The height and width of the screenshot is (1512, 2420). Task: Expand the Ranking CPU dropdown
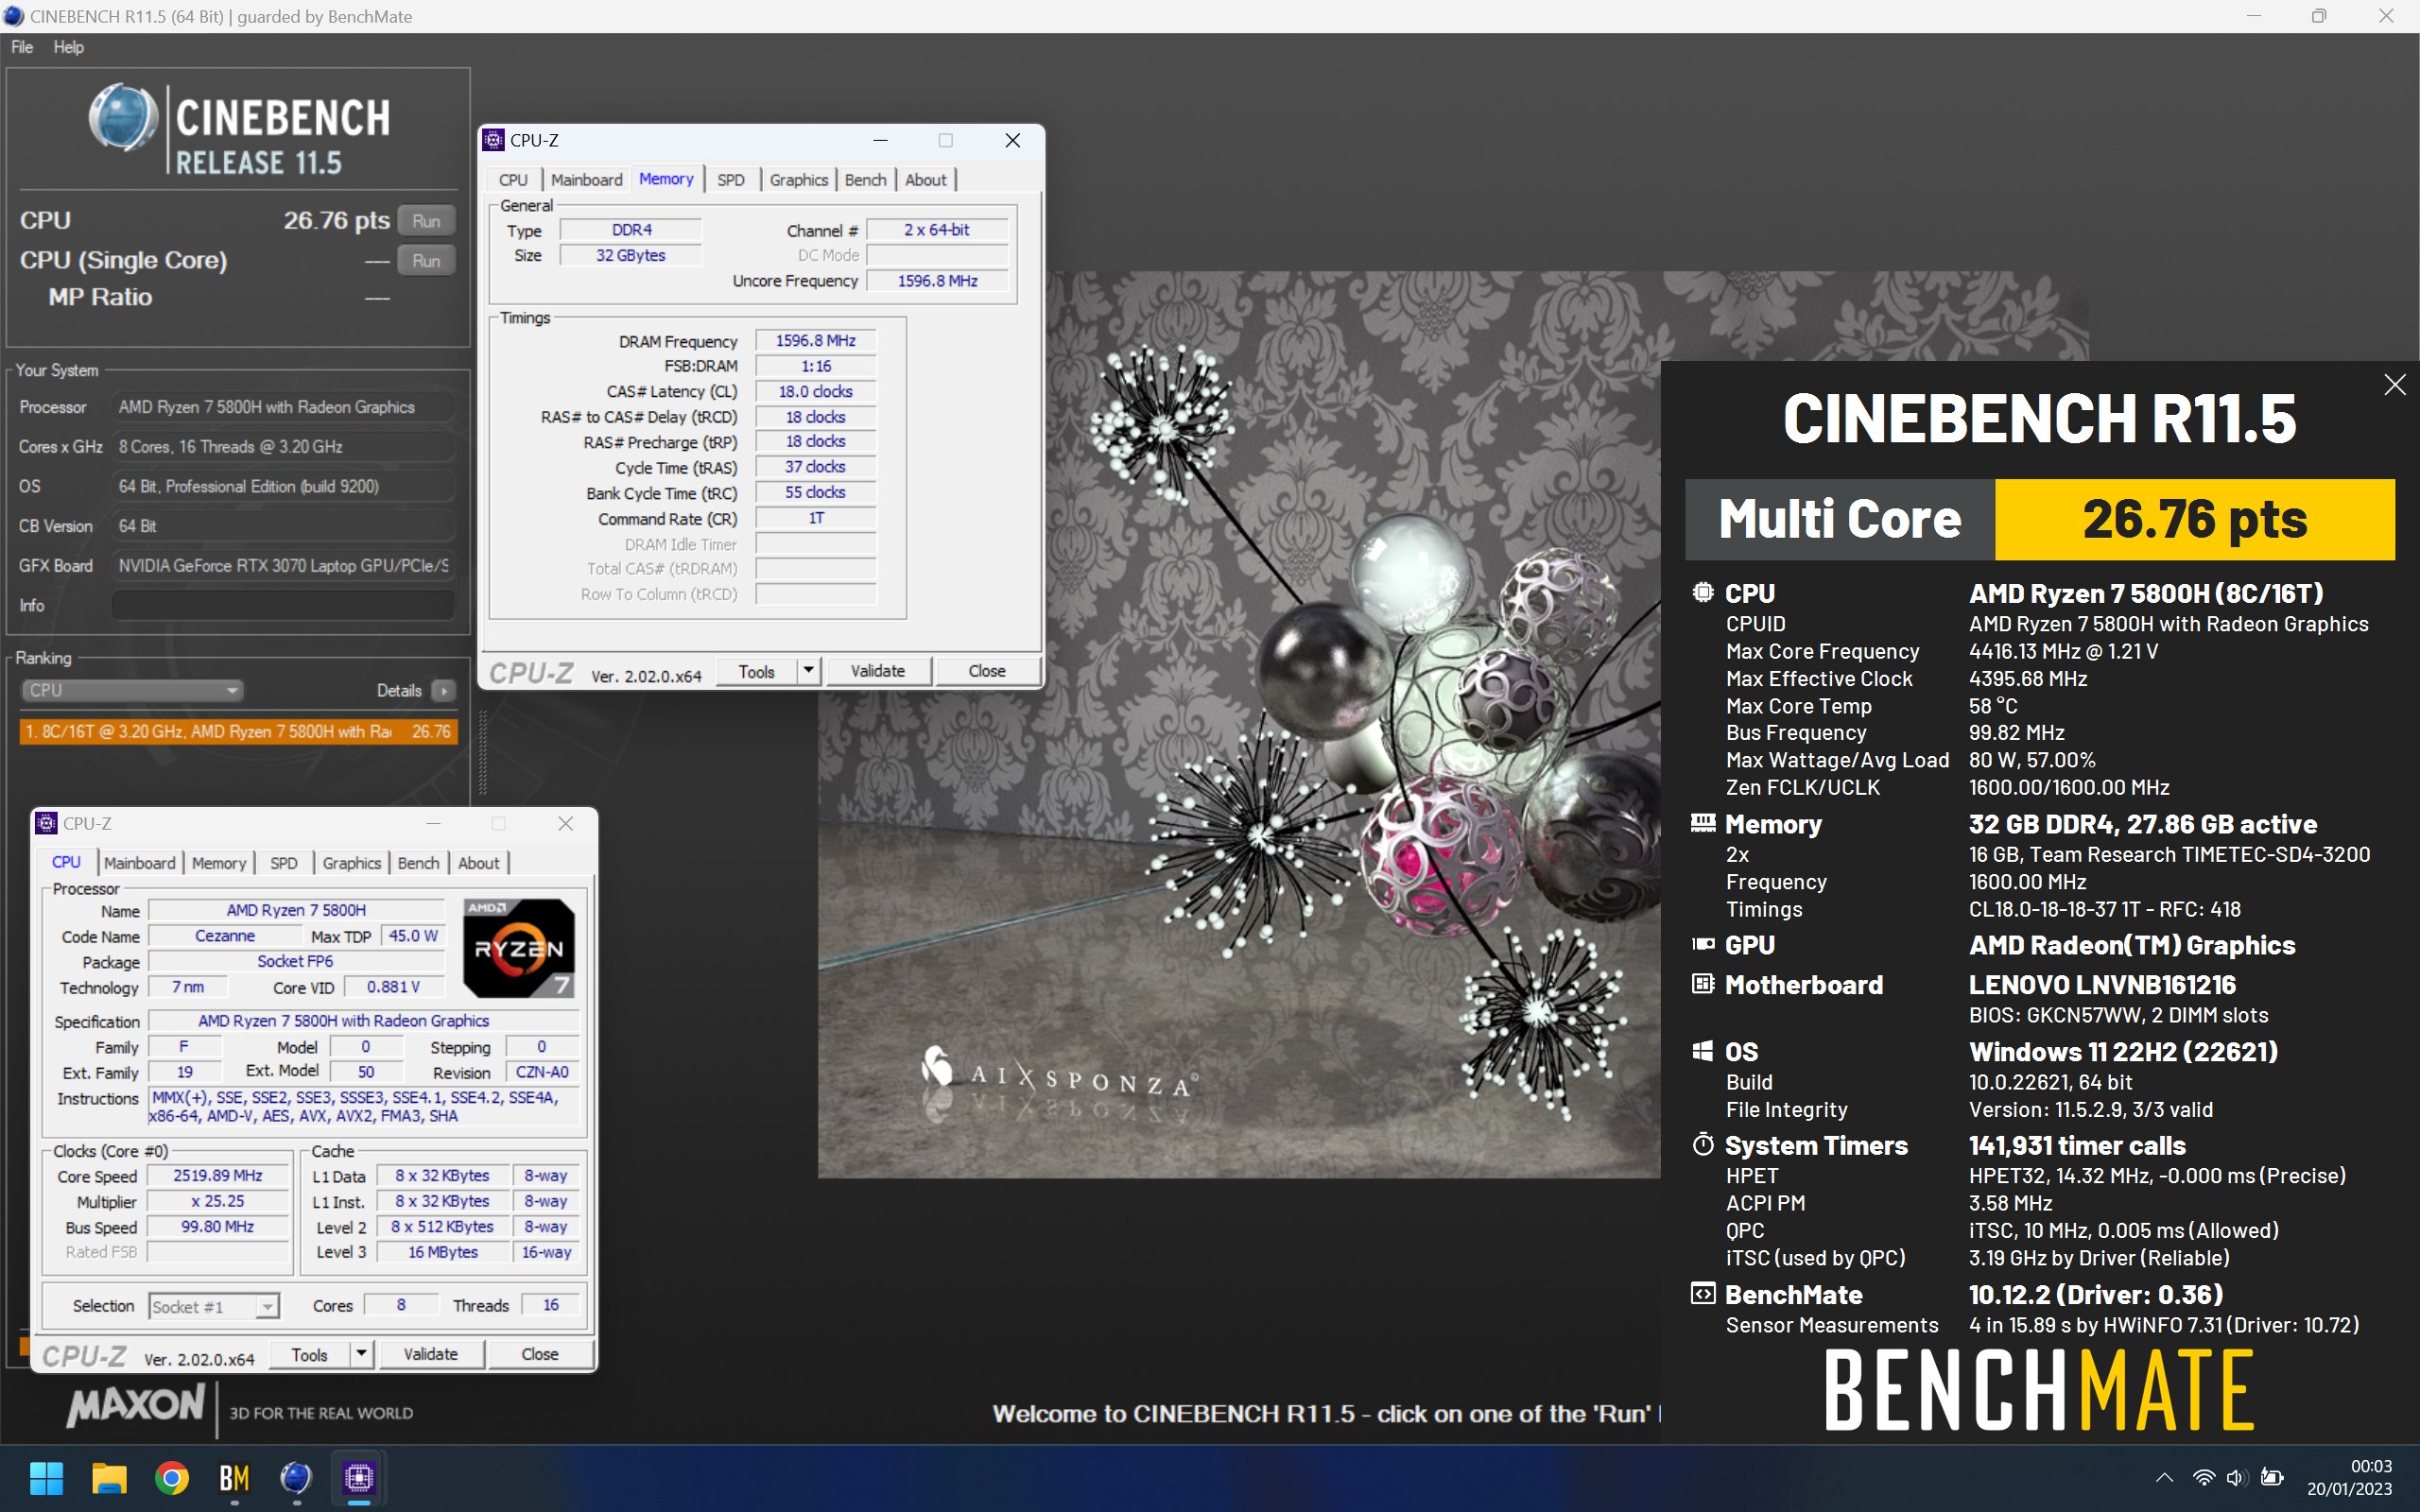pos(132,691)
